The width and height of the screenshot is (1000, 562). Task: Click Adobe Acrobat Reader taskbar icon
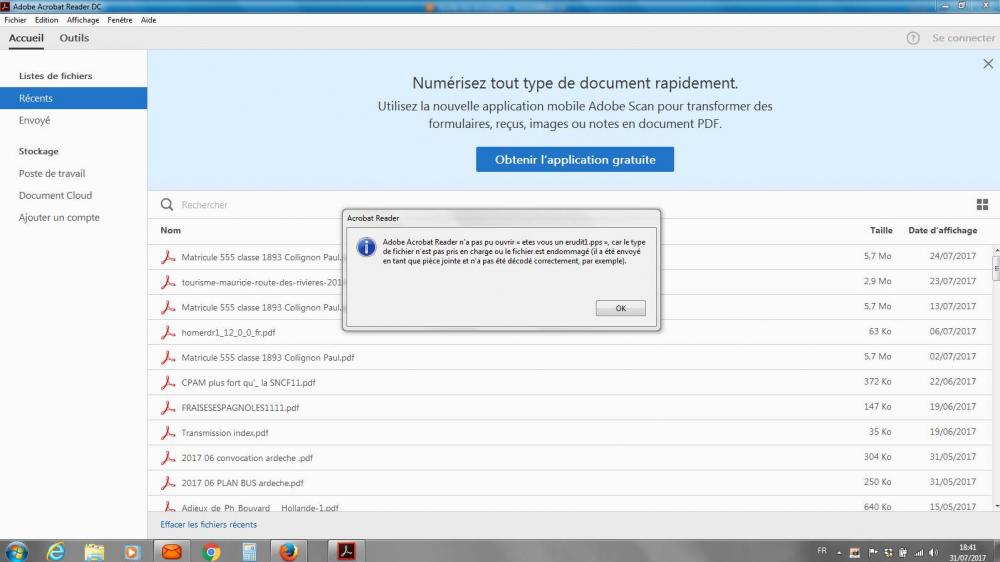(346, 551)
